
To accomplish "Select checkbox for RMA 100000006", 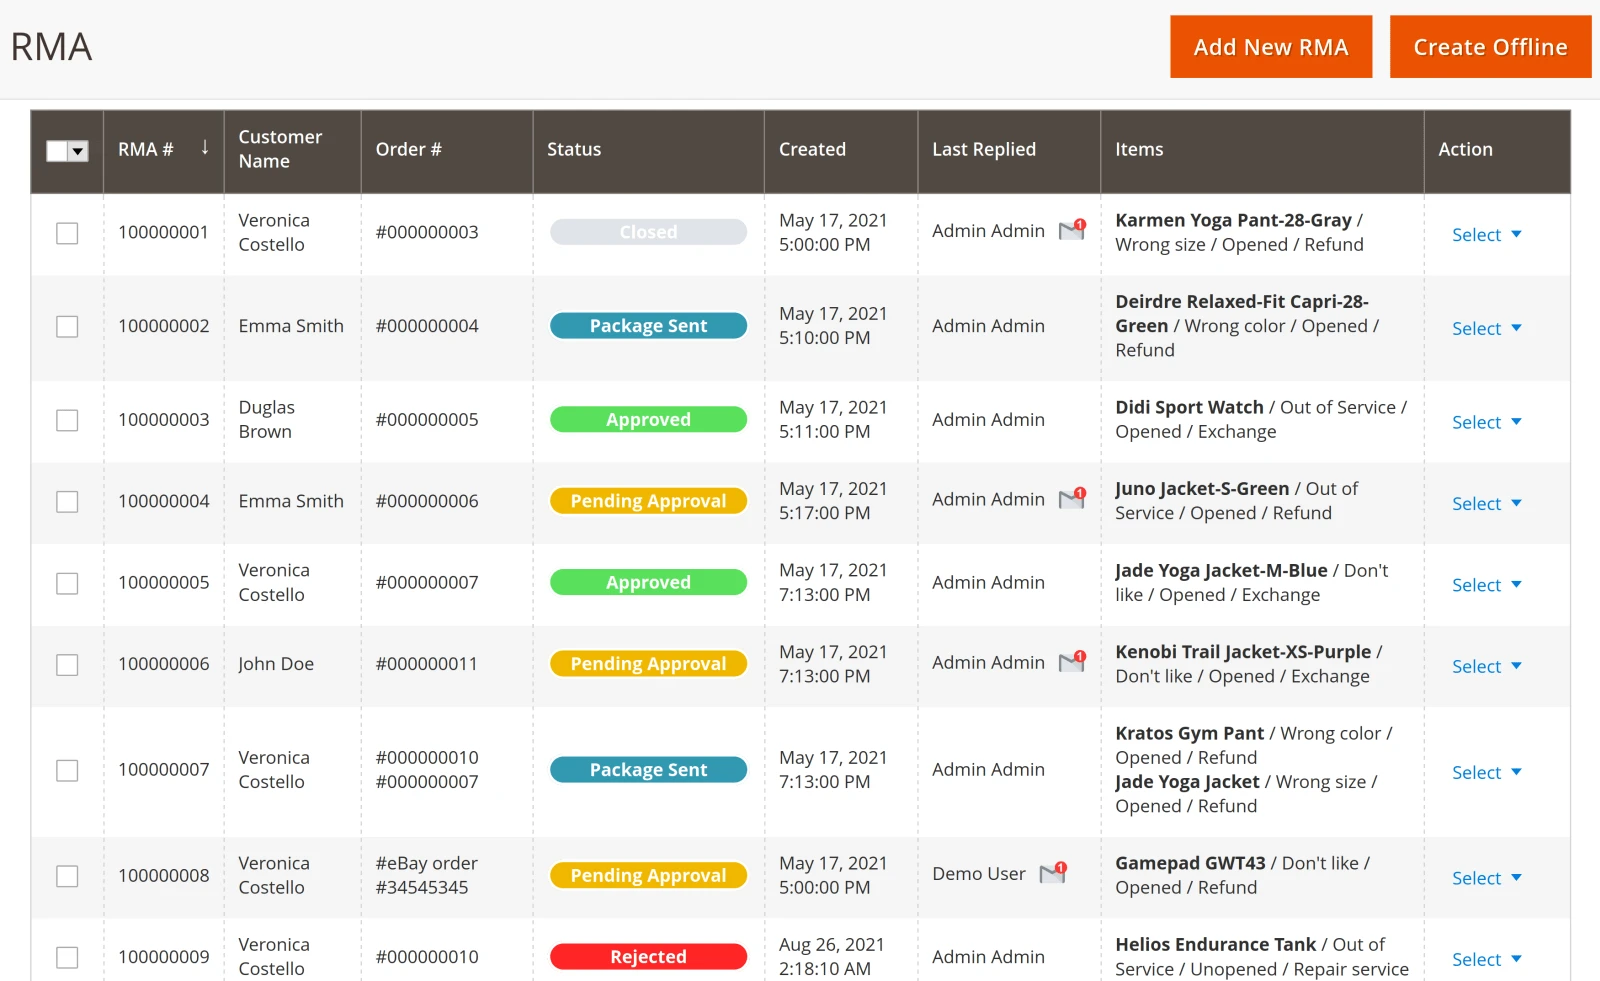I will tap(67, 665).
